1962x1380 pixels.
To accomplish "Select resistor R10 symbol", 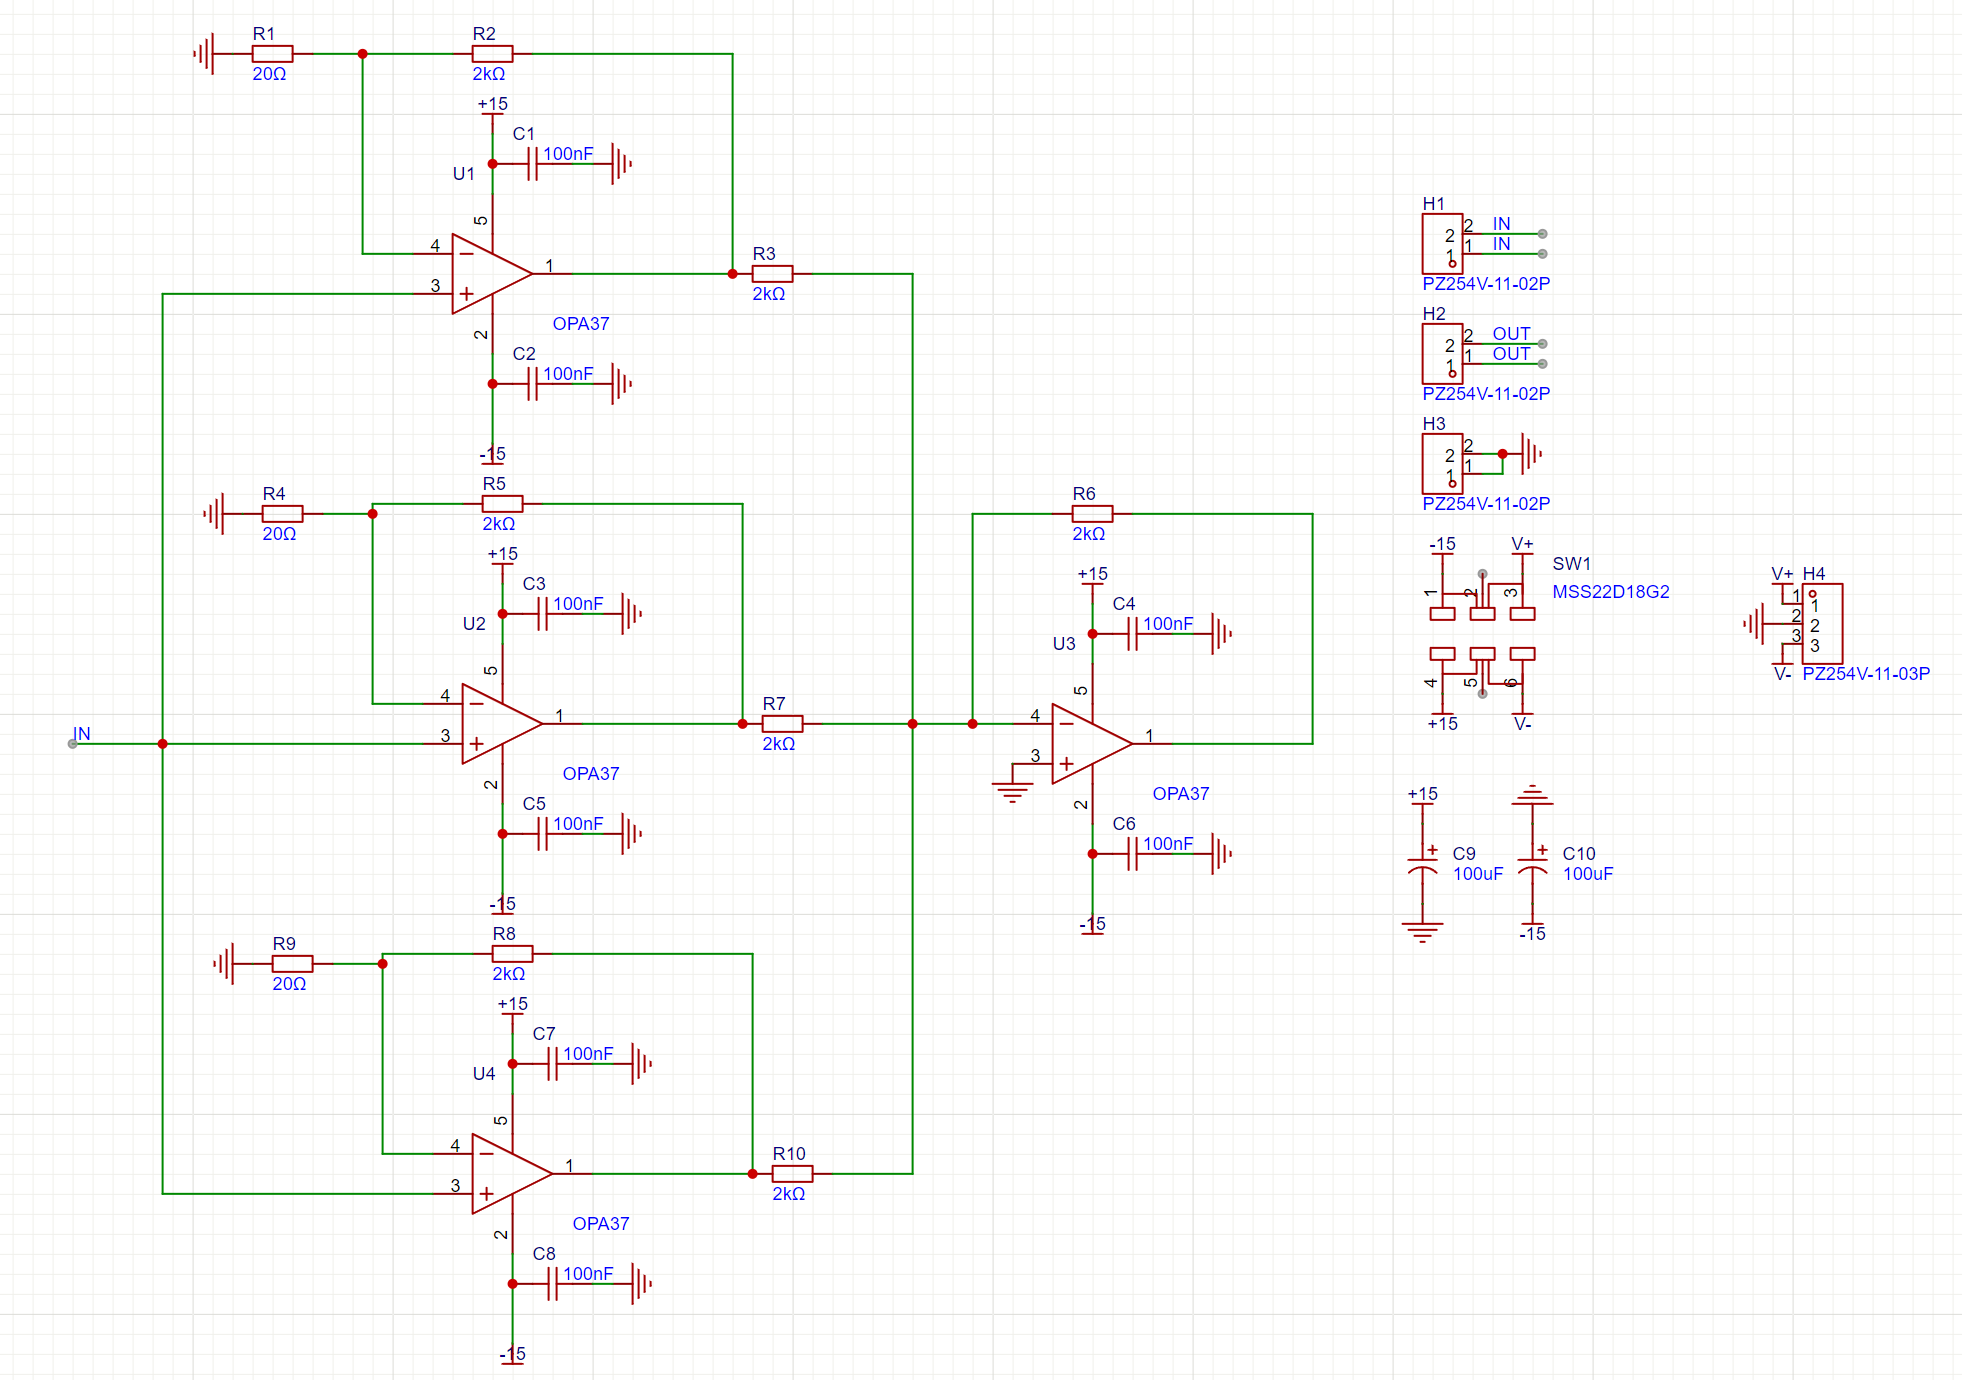I will coord(792,1174).
